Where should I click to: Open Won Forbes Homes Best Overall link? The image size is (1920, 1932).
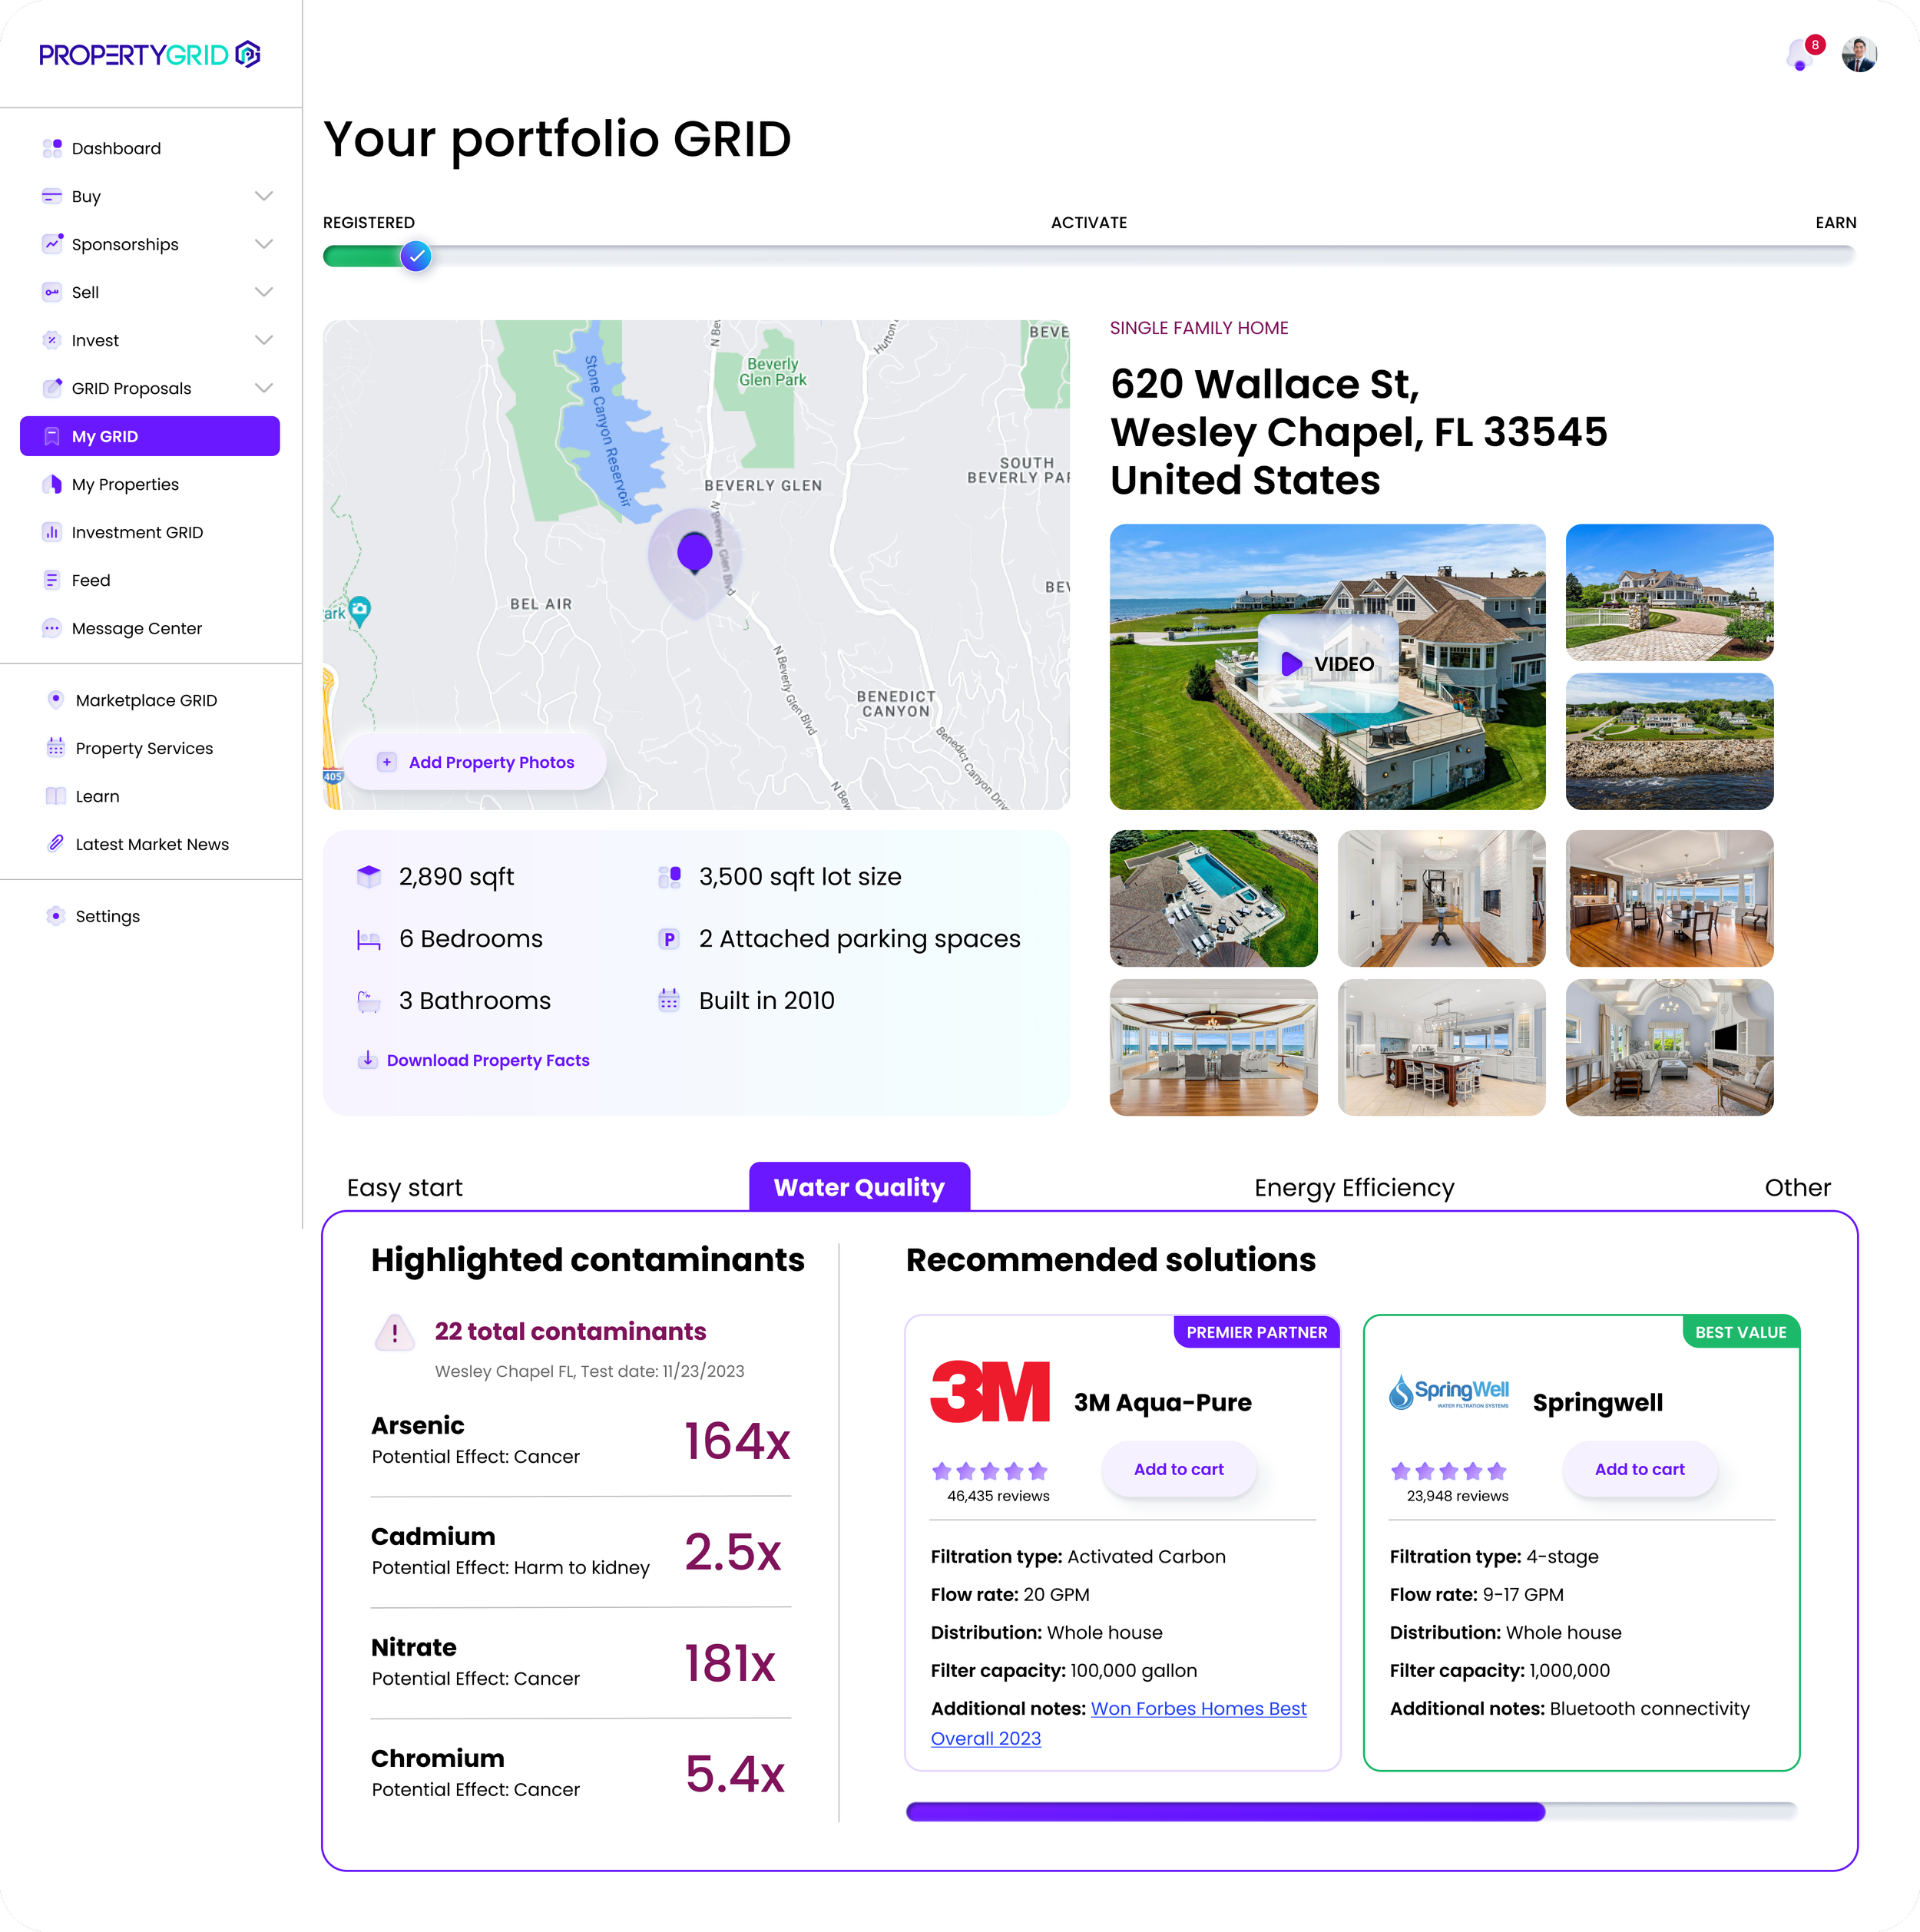1118,1724
